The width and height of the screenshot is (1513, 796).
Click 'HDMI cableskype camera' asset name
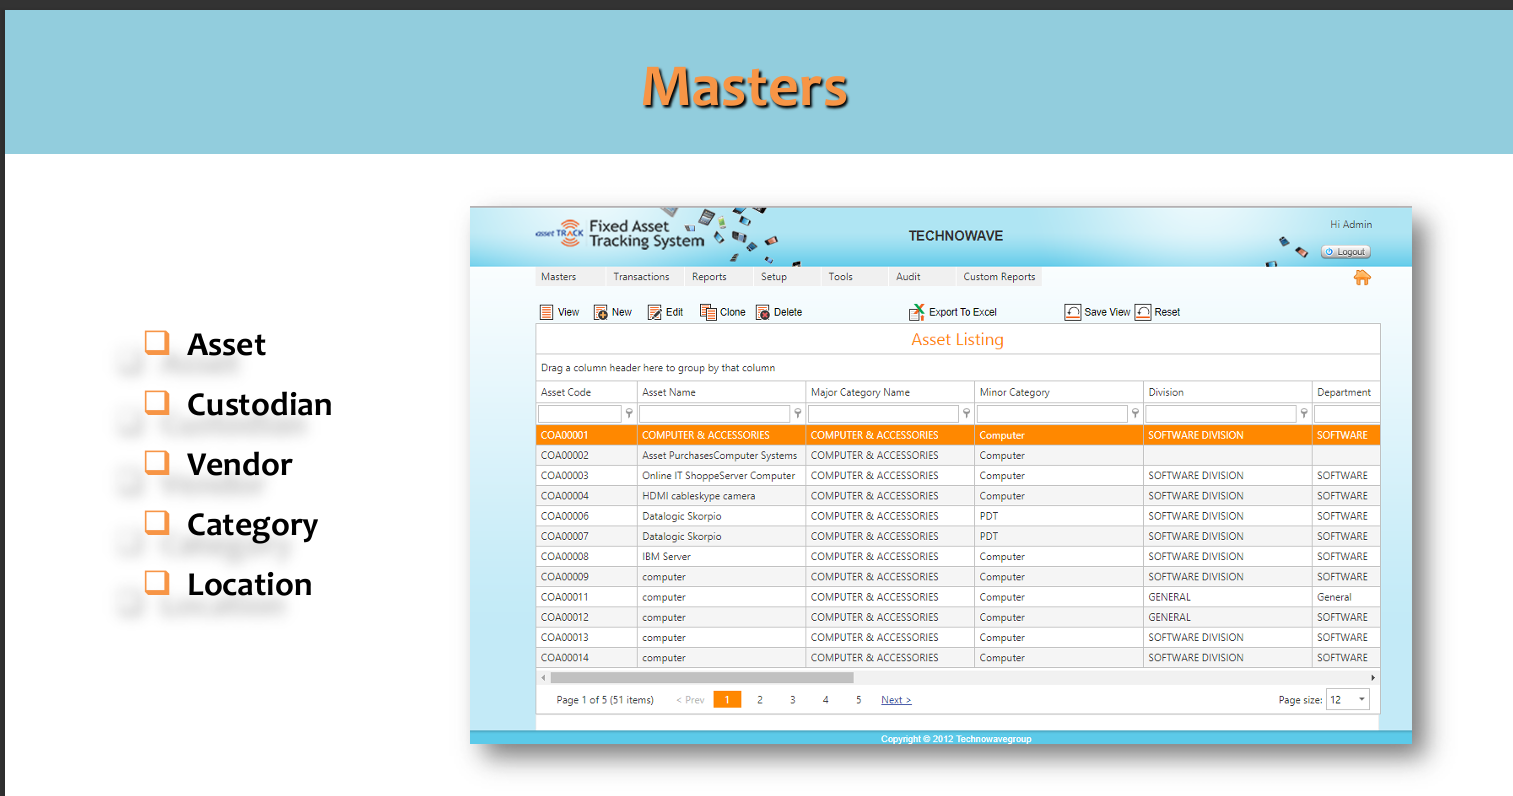699,496
